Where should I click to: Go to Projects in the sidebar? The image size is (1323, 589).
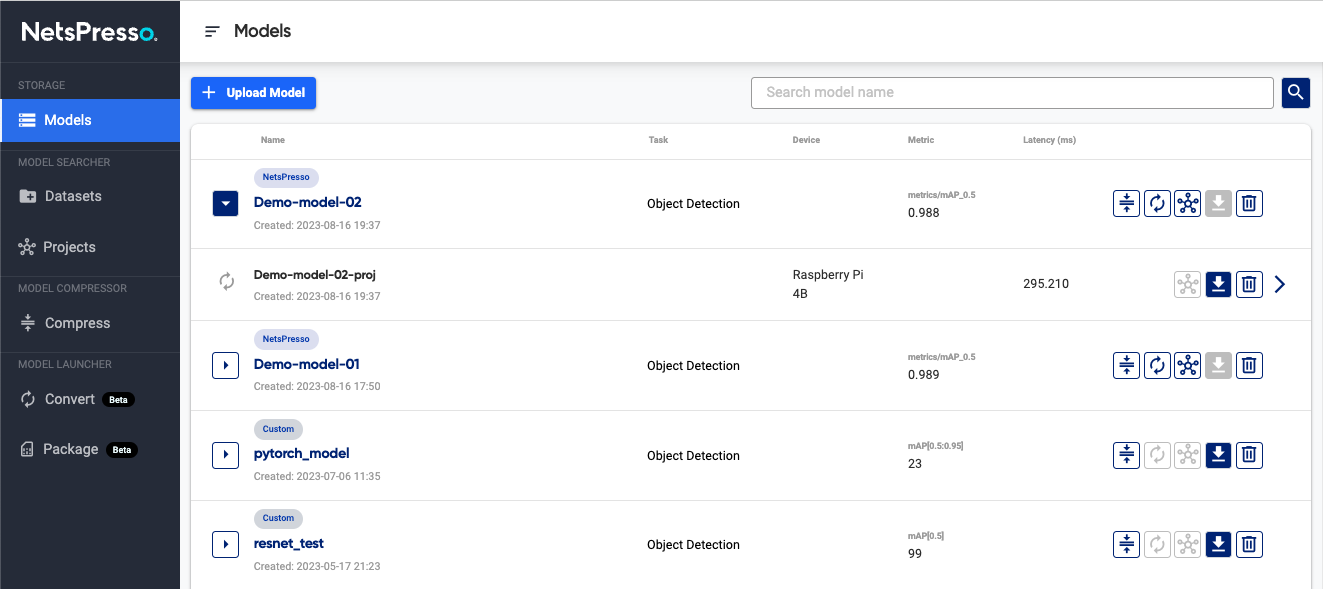(x=69, y=247)
